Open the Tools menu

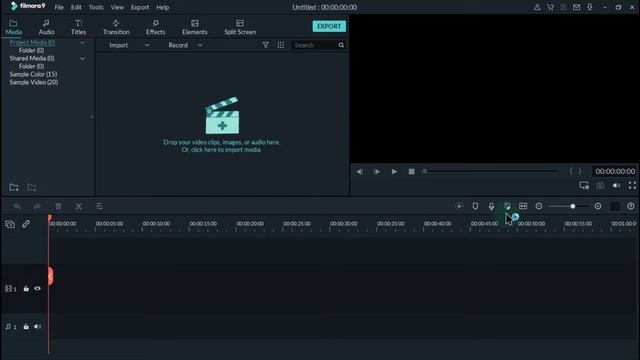coord(96,7)
